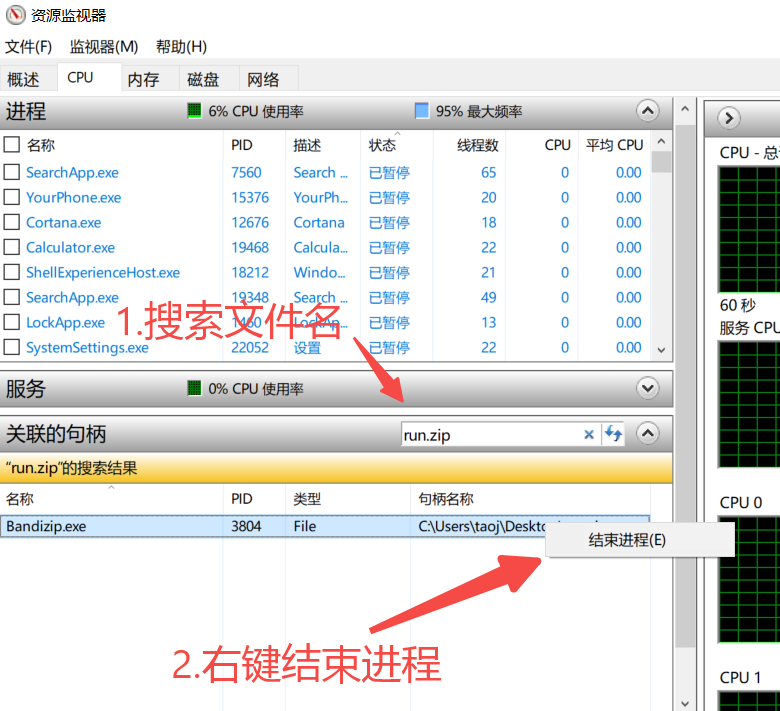Click the green indicator in the 服务 header
Viewport: 780px width, 711px height.
pyautogui.click(x=194, y=388)
